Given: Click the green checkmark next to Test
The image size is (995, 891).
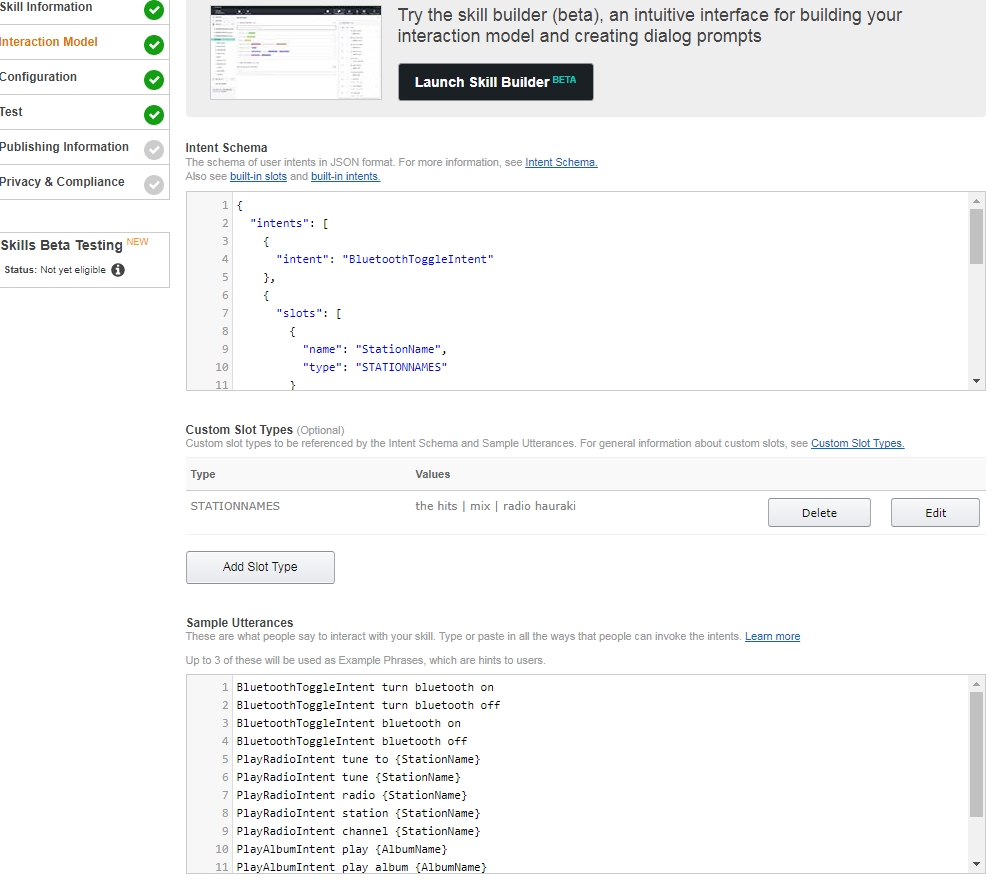Looking at the screenshot, I should click(153, 115).
